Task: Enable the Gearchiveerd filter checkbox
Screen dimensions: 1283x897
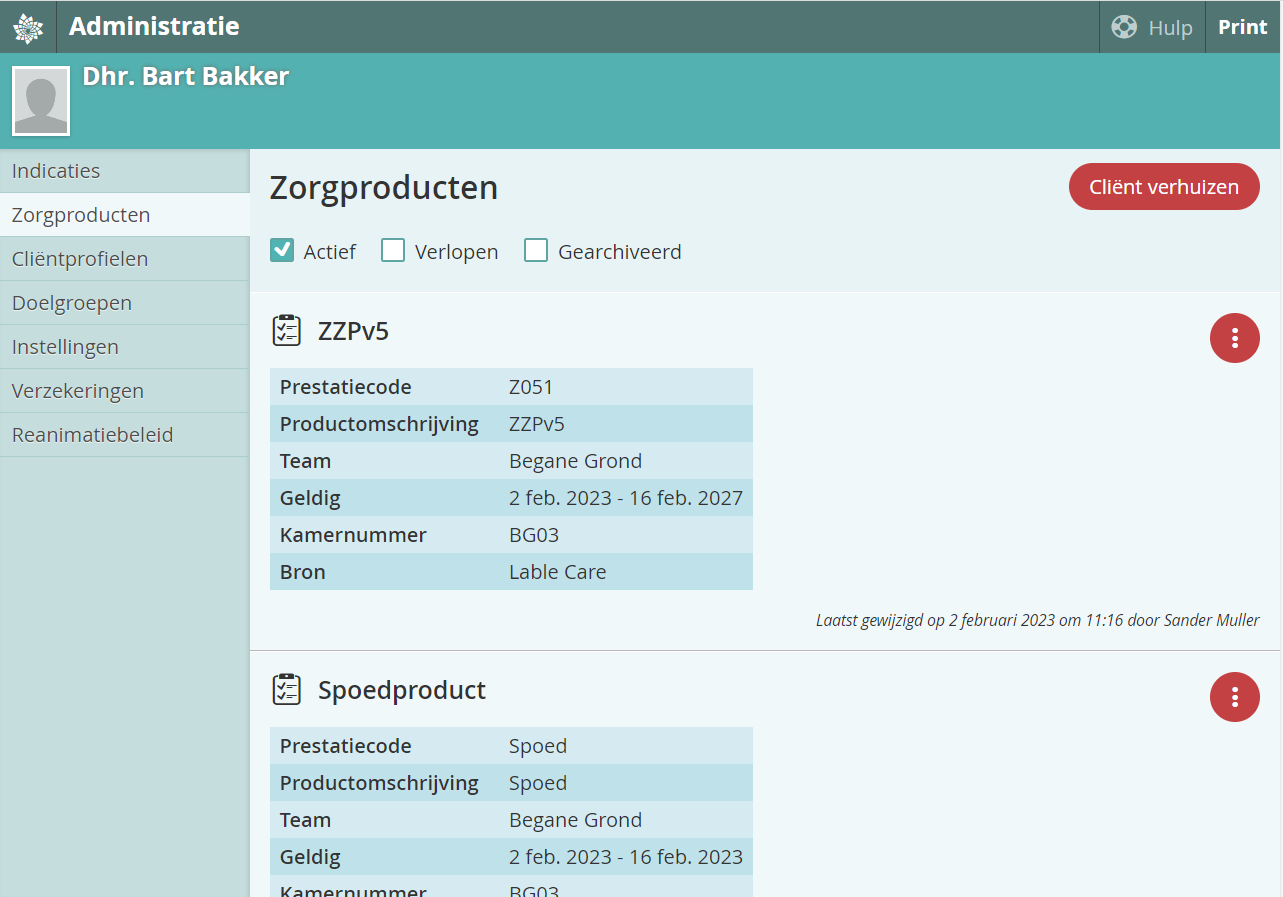Action: (x=536, y=251)
